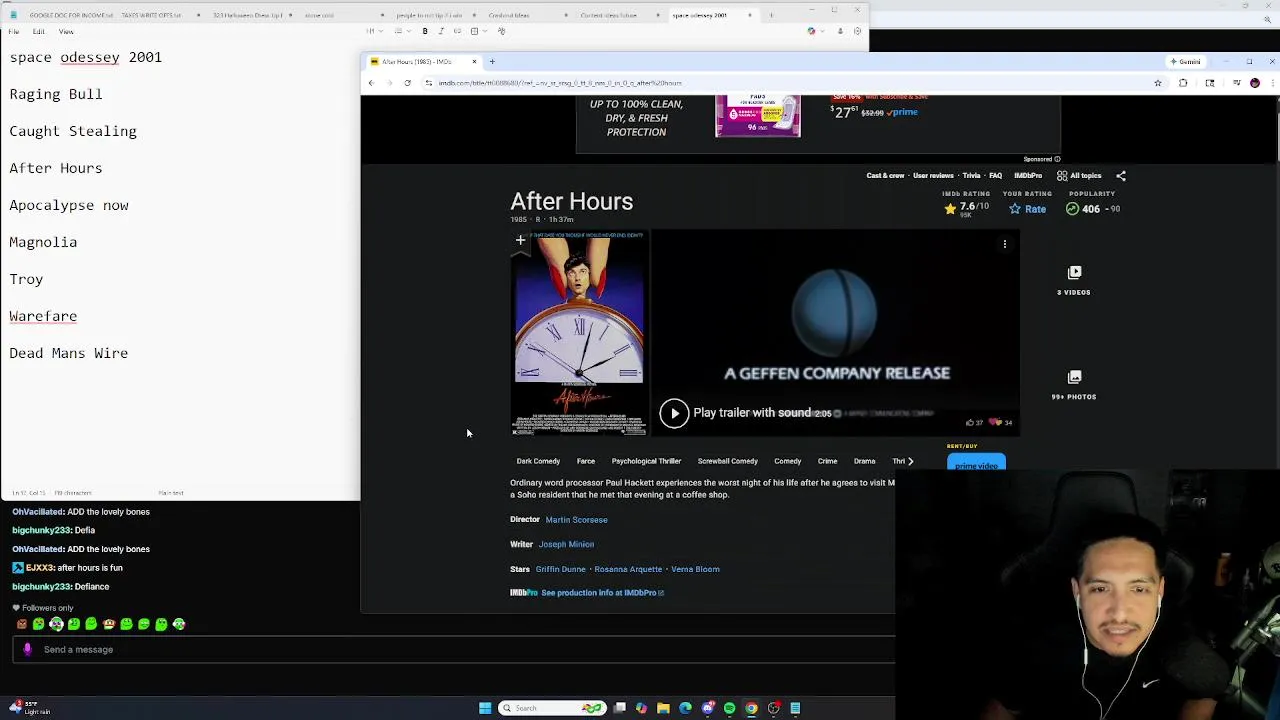The image size is (1280, 720).
Task: Open the IMDb rating 7.6/10 details
Action: tap(966, 209)
